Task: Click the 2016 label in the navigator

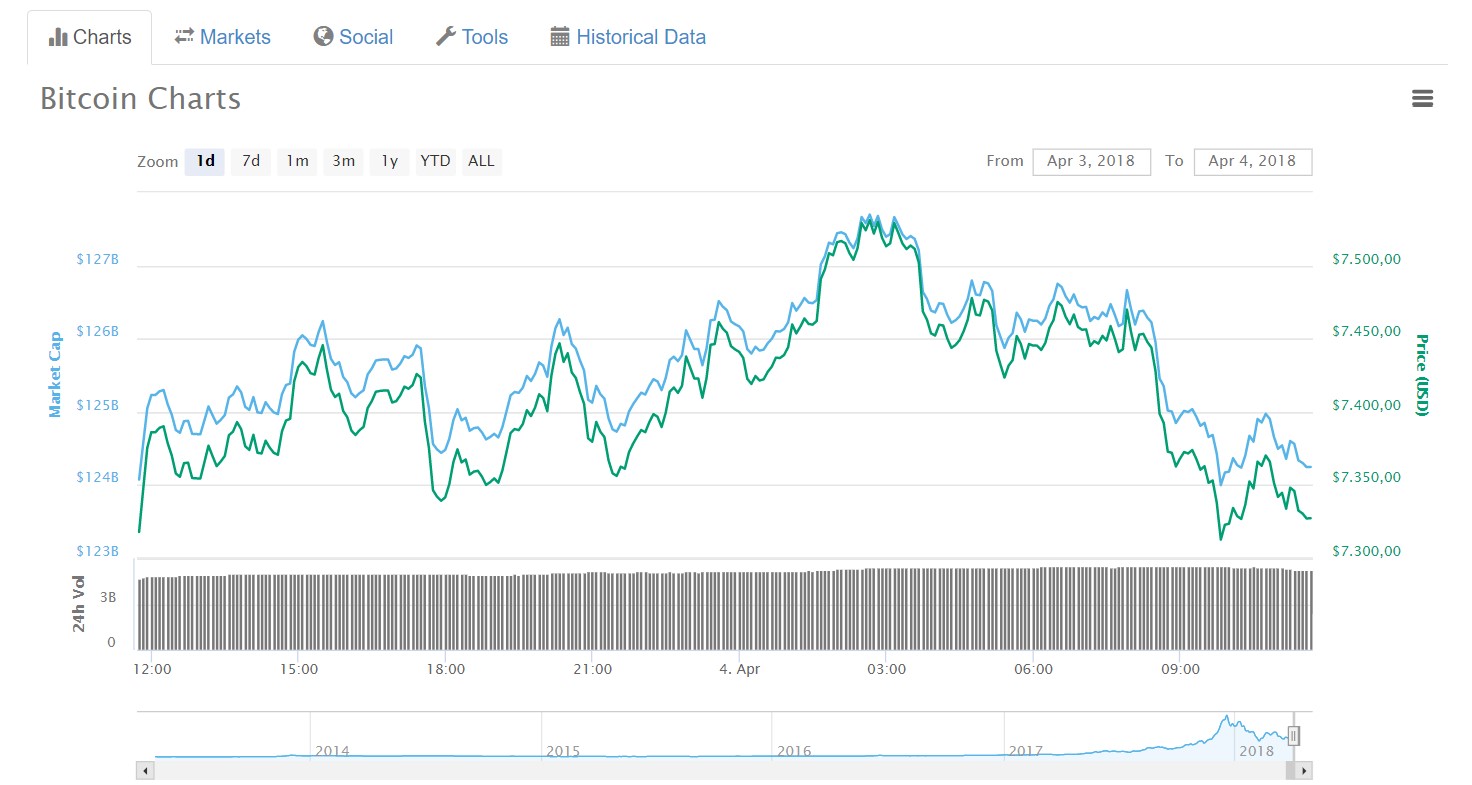Action: pyautogui.click(x=794, y=751)
